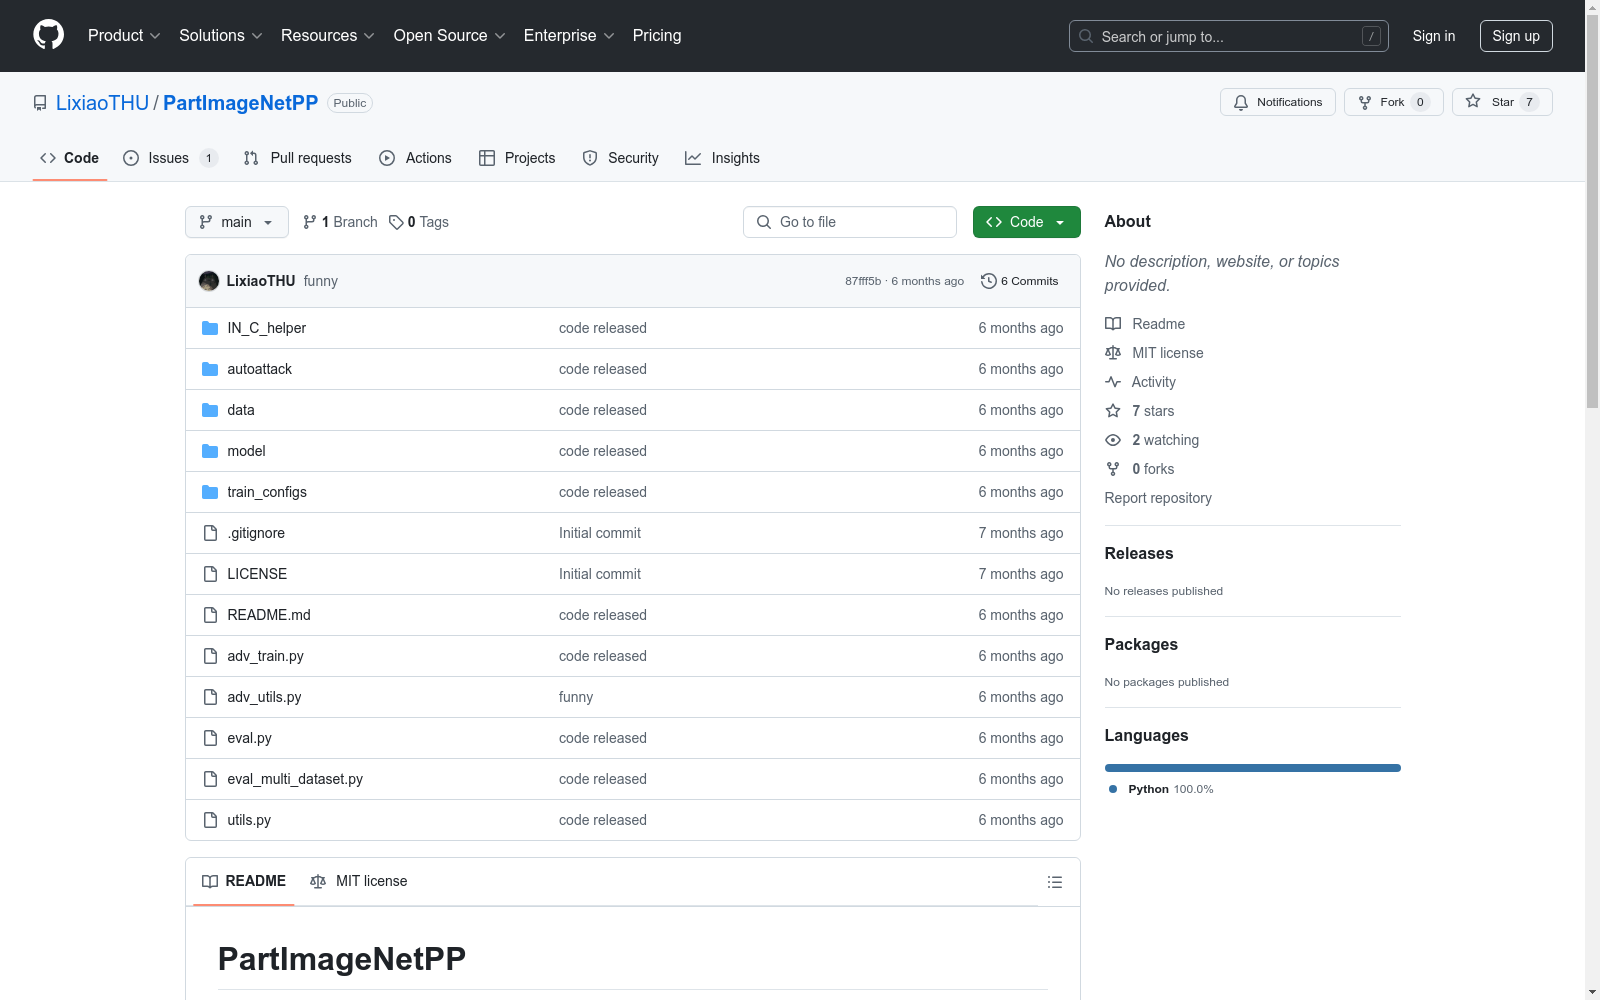Click the Languages Python progress bar
This screenshot has height=1000, width=1600.
[1252, 768]
